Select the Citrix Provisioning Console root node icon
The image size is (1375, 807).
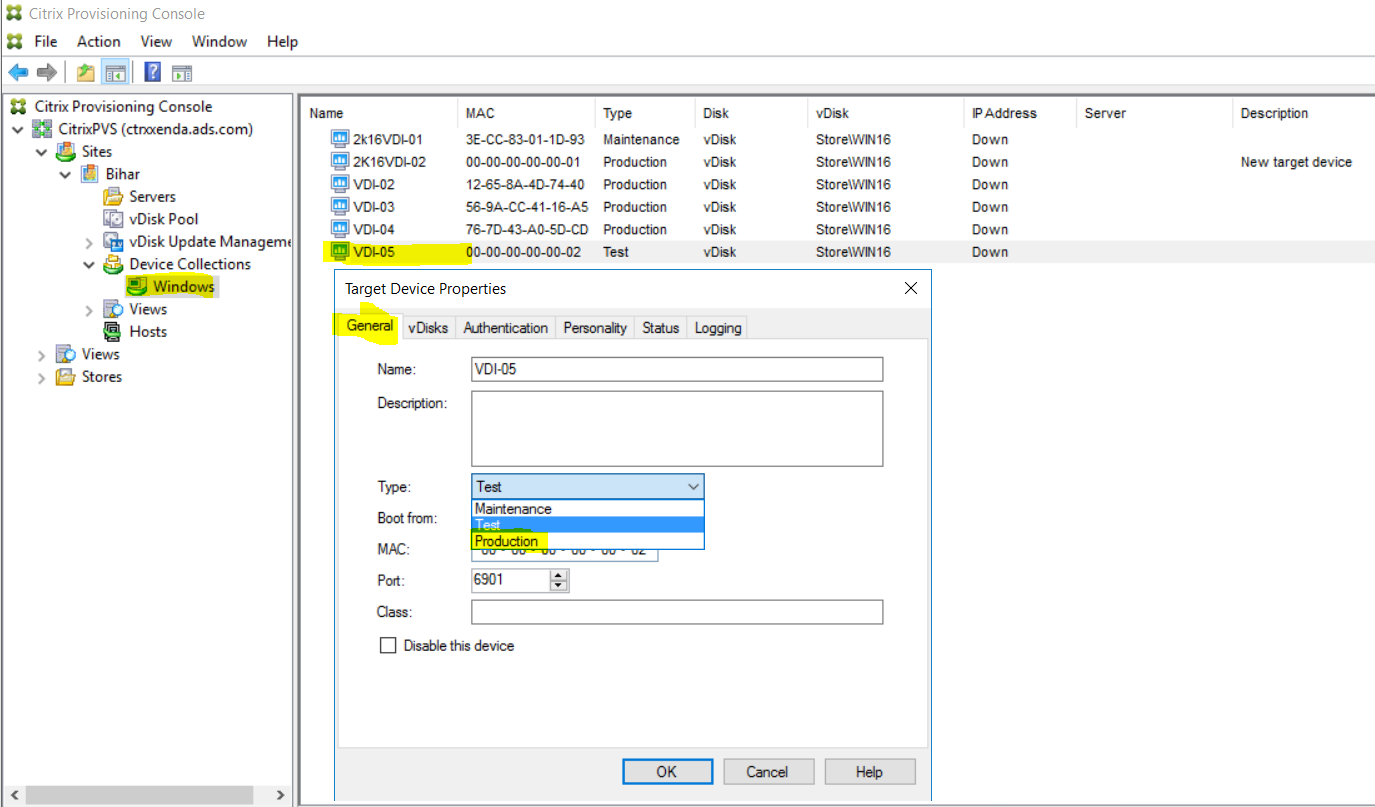(x=18, y=107)
